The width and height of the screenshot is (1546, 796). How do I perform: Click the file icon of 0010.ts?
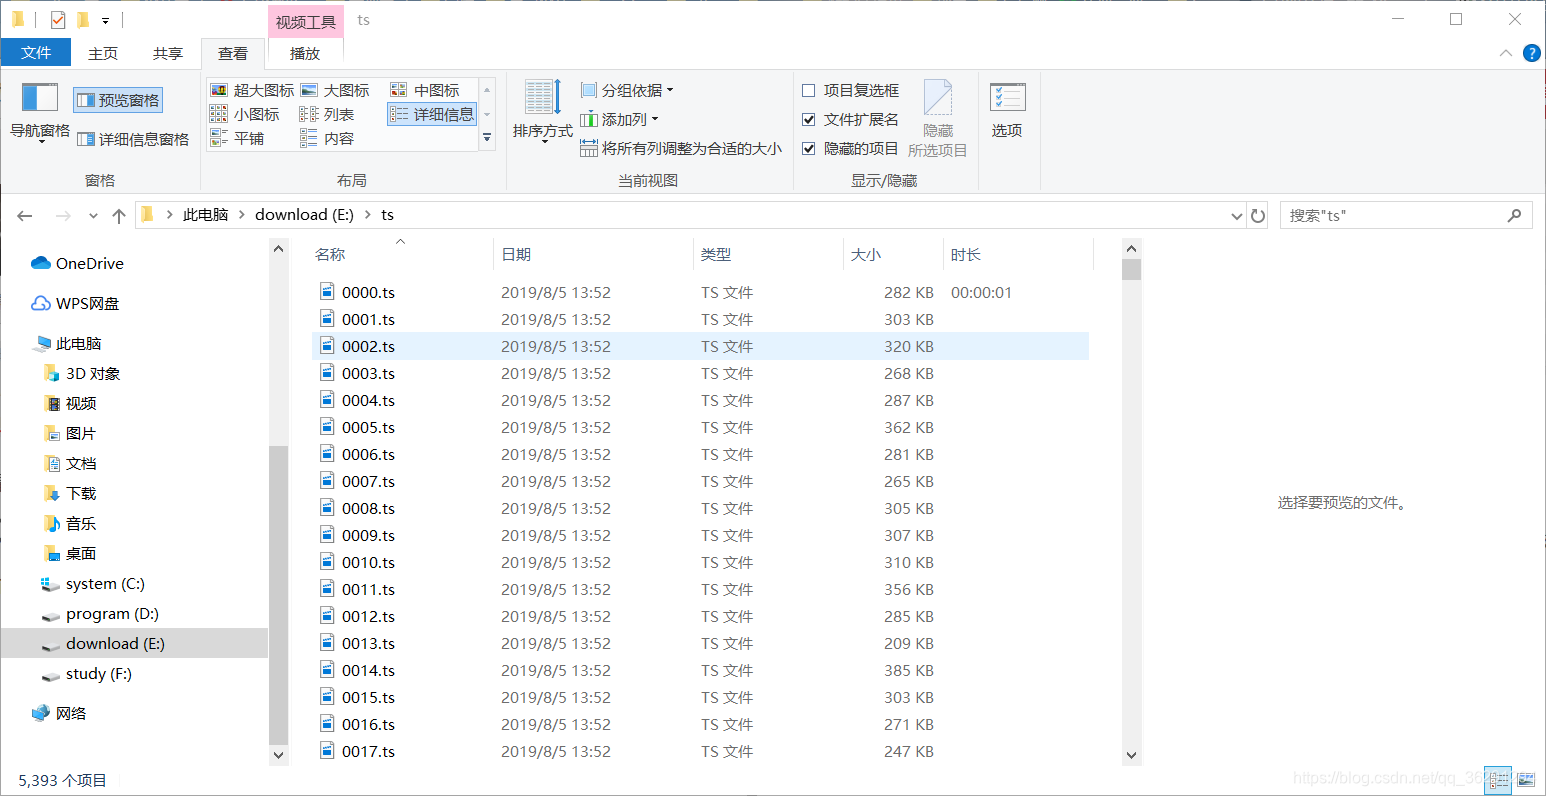click(327, 561)
